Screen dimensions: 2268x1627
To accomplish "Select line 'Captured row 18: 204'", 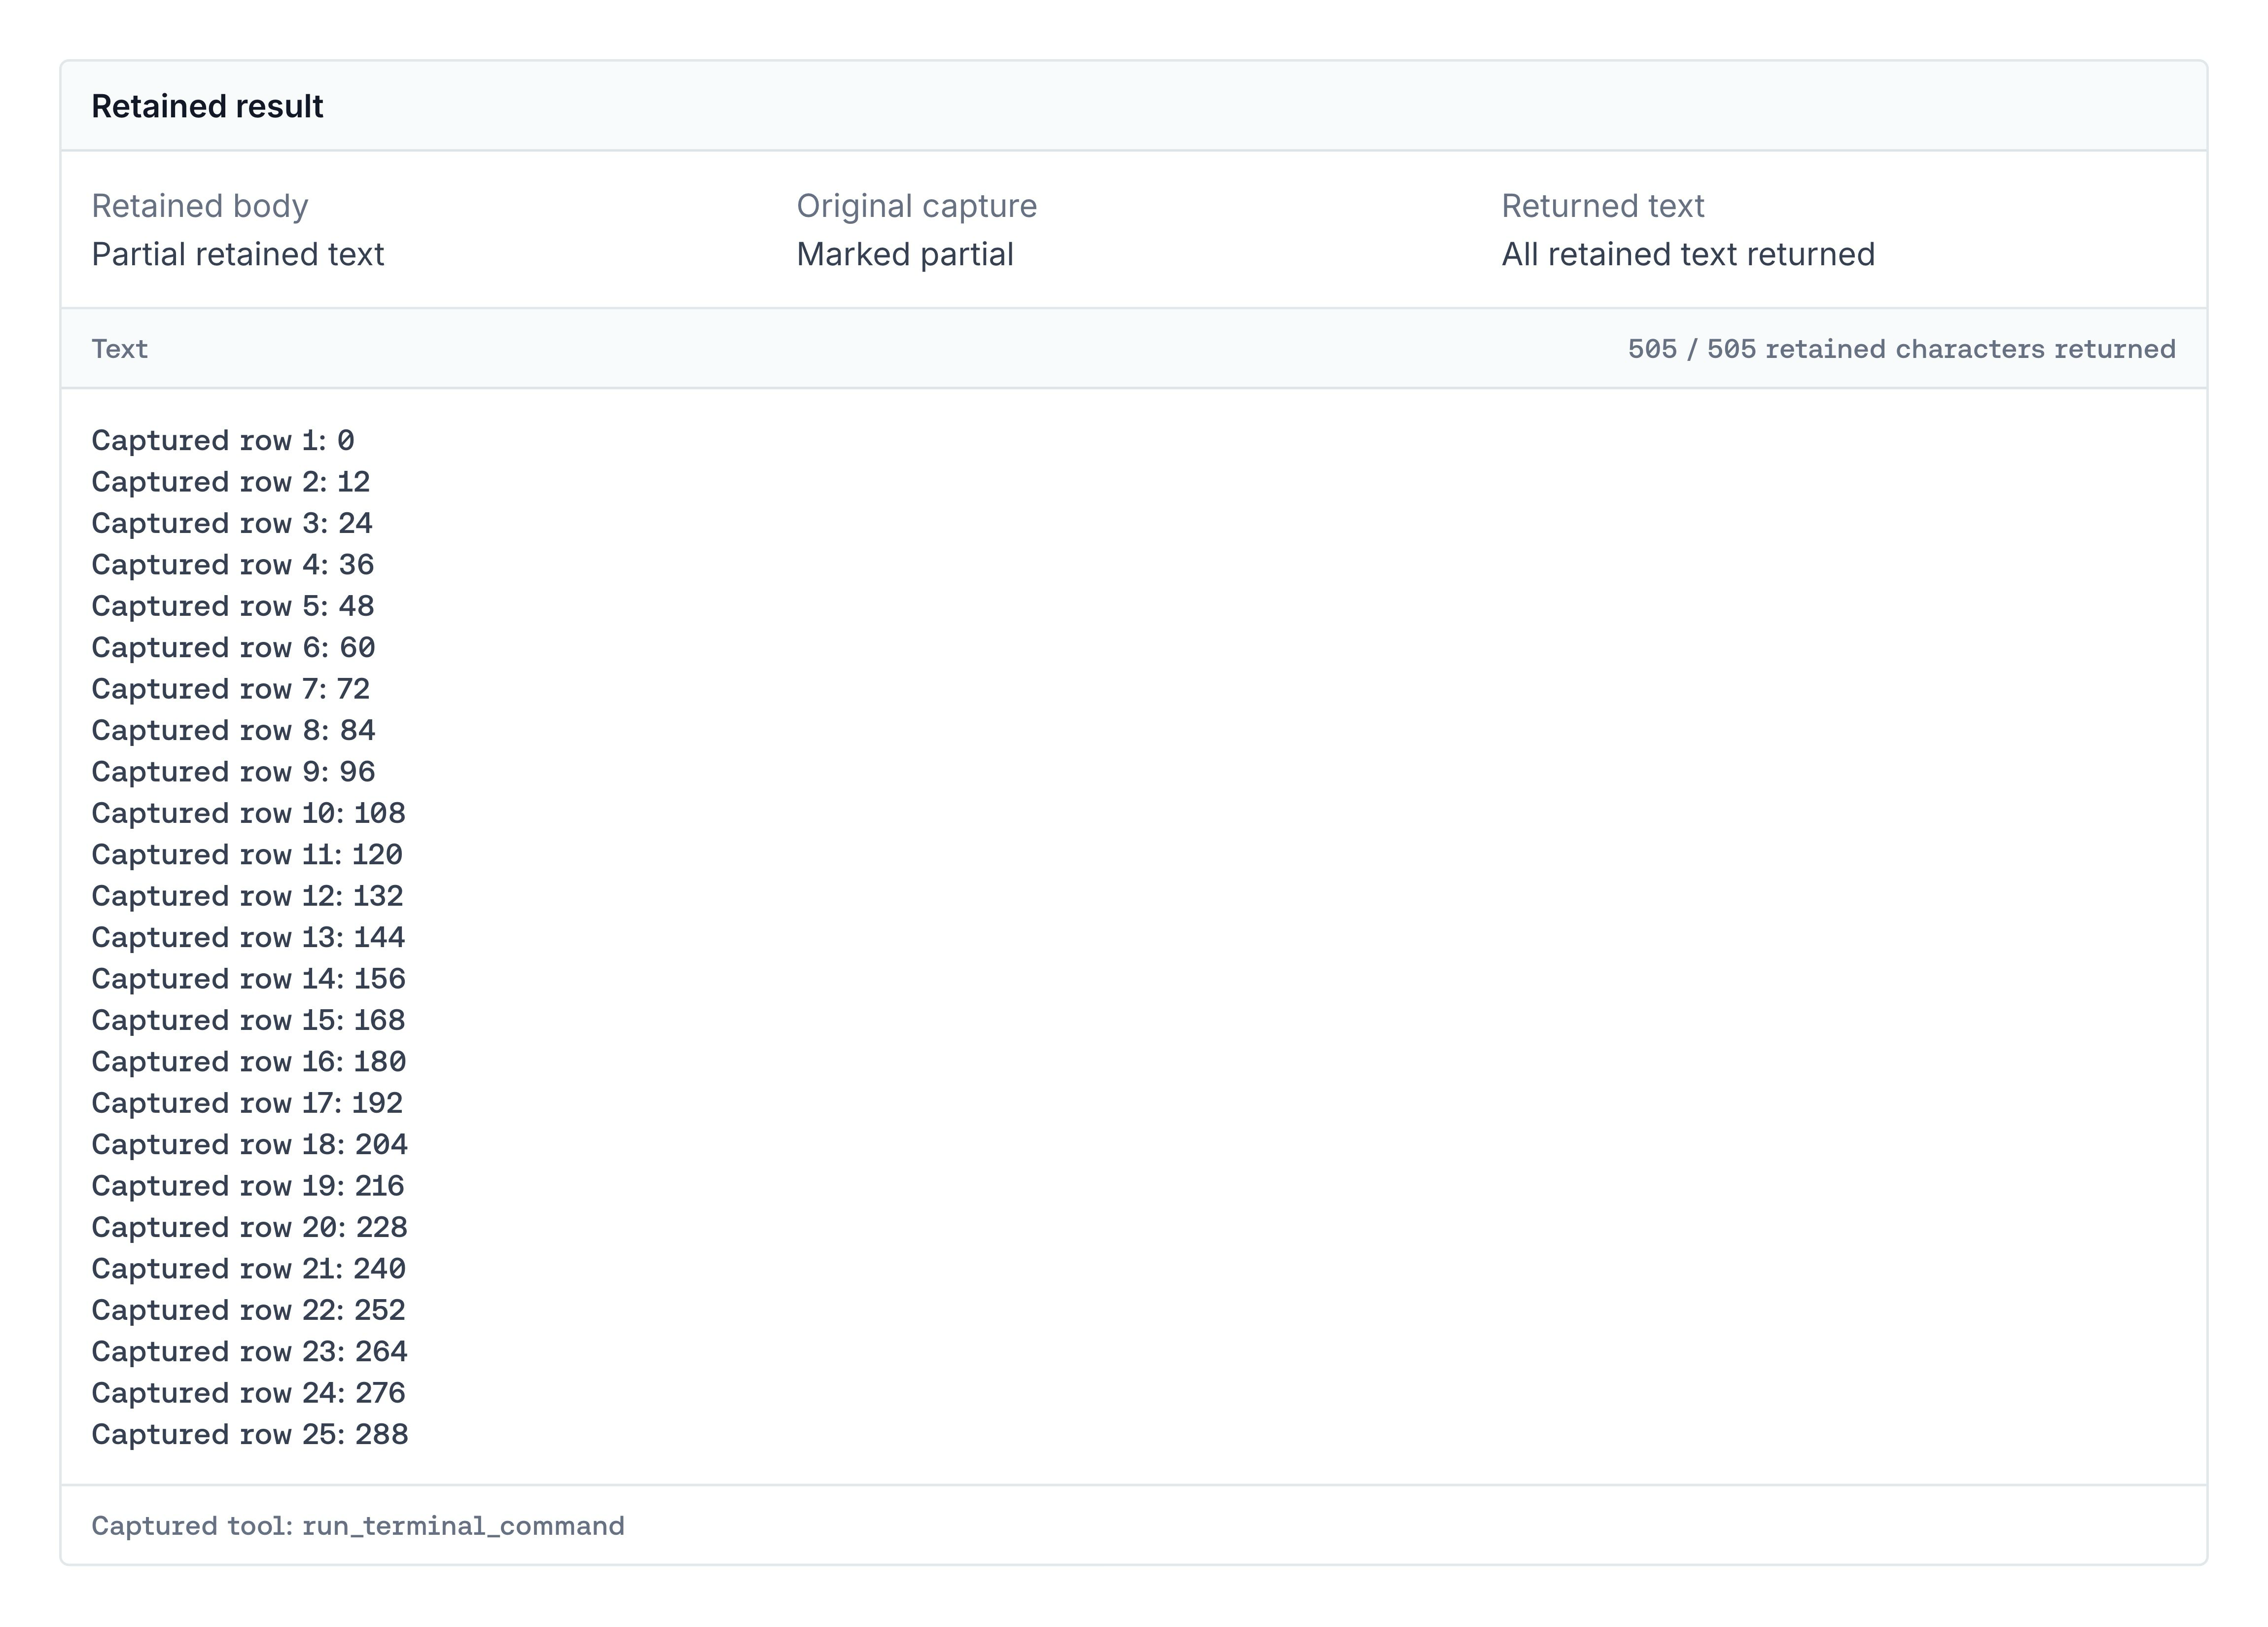I will tap(250, 1145).
